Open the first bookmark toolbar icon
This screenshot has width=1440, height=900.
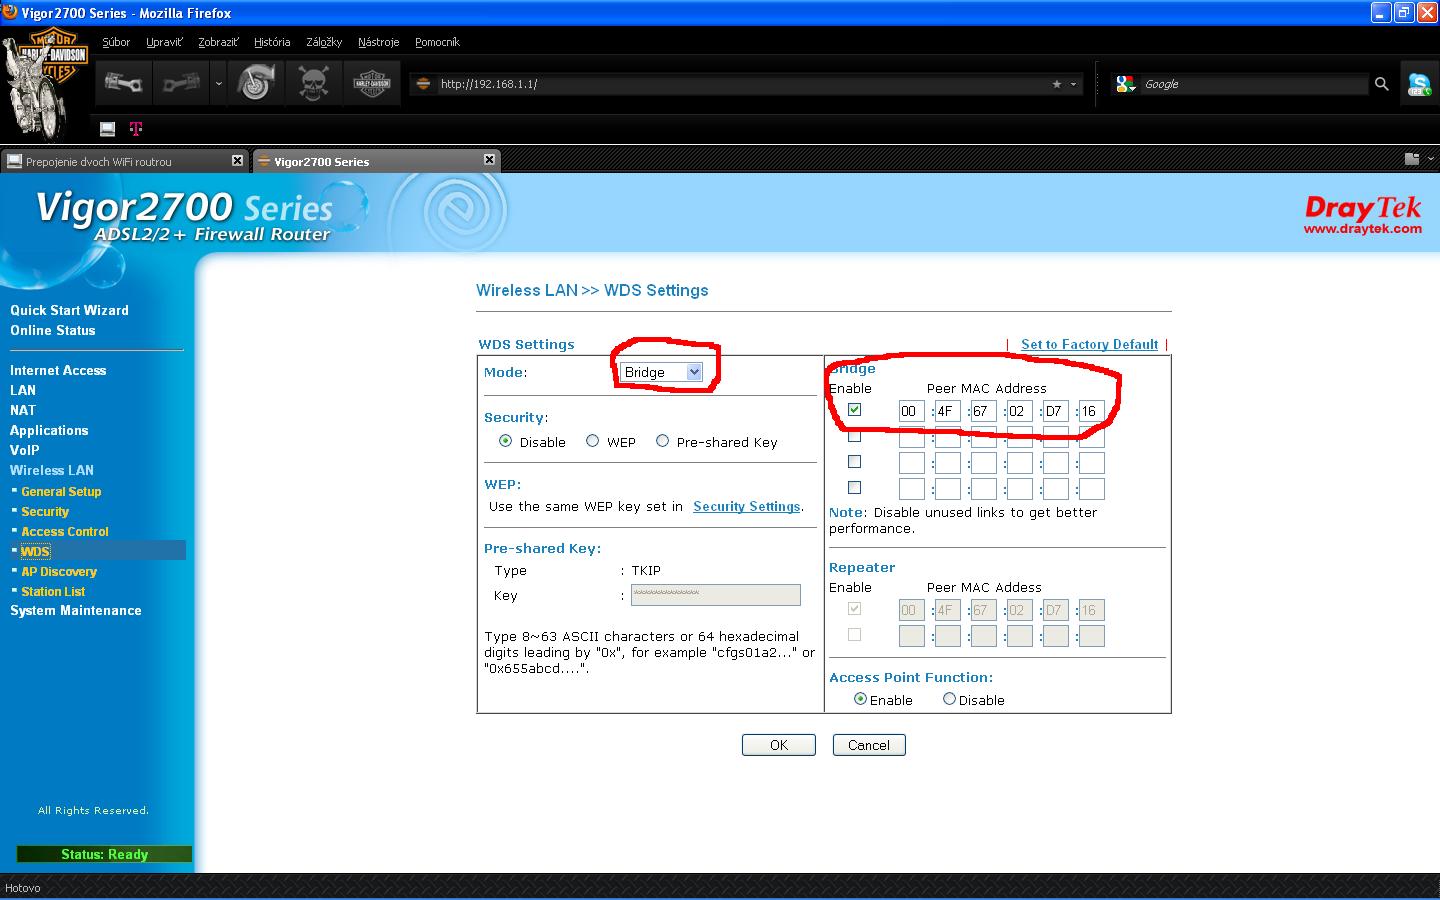[x=108, y=128]
